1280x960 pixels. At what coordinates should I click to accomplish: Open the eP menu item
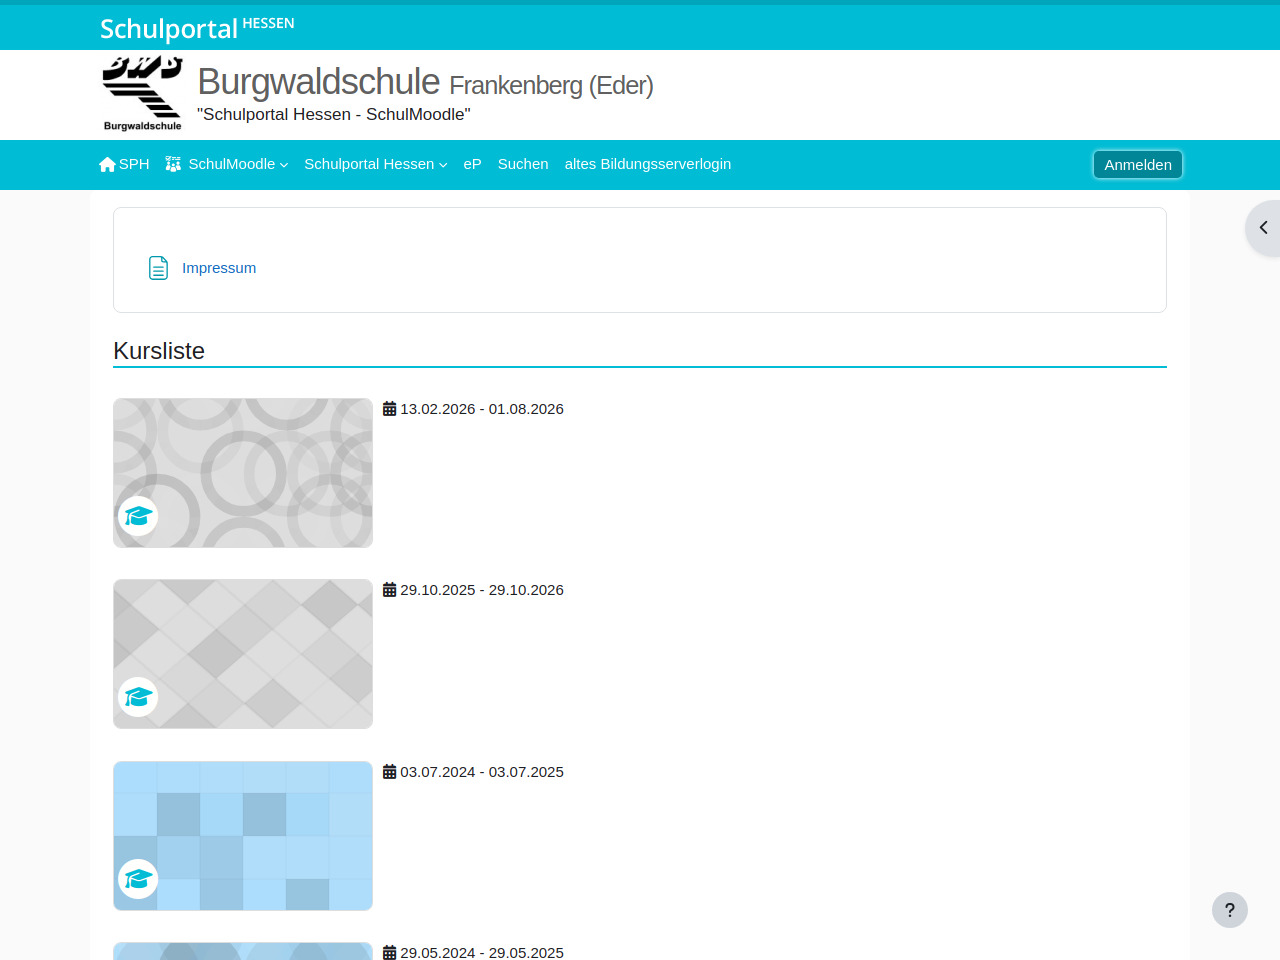472,164
